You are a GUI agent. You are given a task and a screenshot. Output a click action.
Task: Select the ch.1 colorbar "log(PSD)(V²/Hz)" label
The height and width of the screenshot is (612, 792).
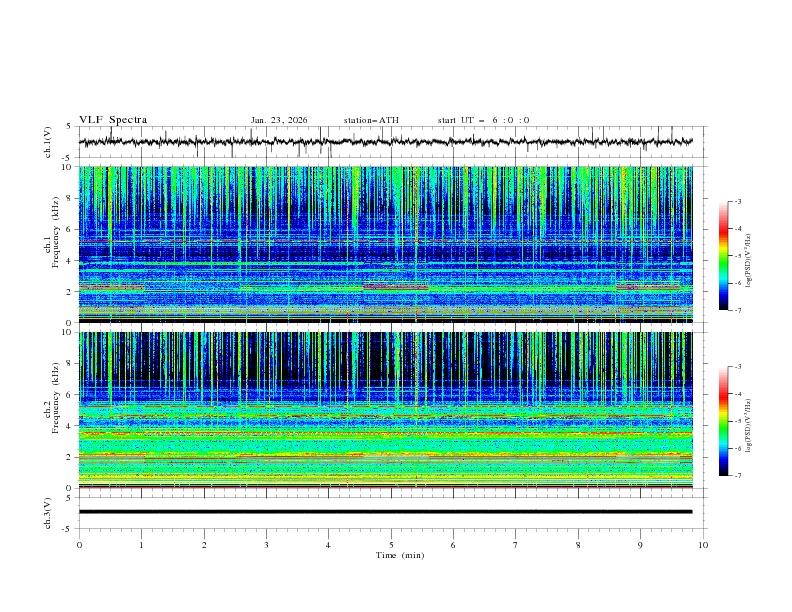(x=749, y=261)
